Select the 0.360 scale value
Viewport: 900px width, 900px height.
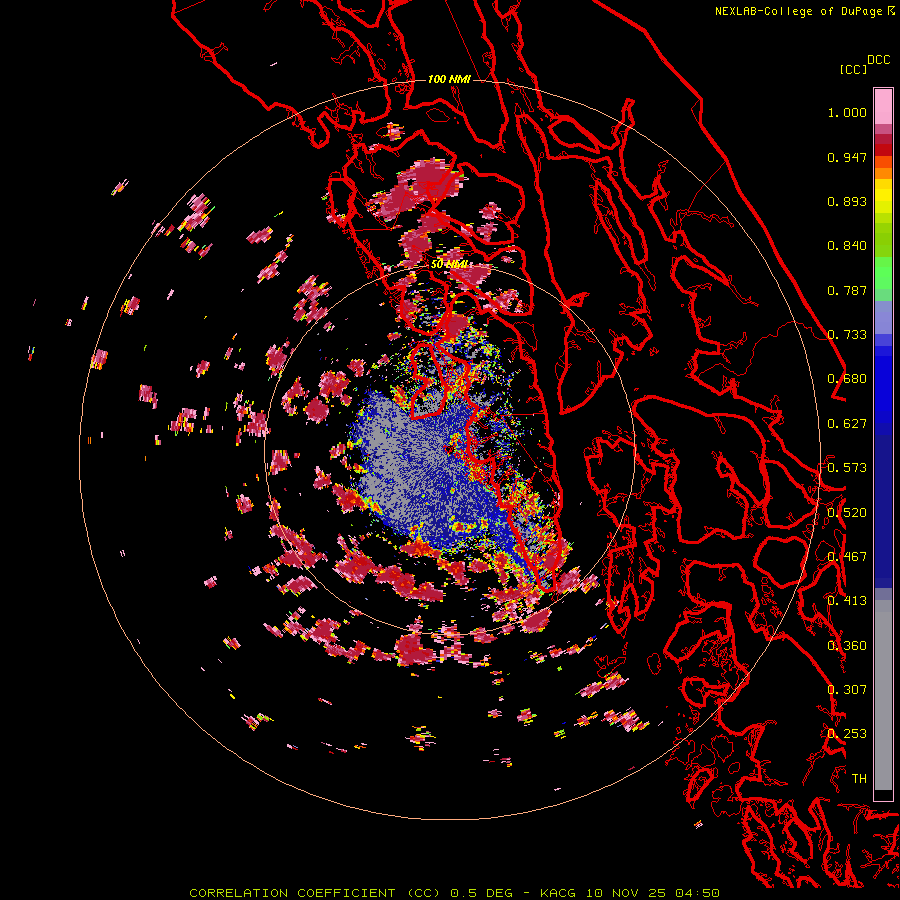(x=847, y=646)
